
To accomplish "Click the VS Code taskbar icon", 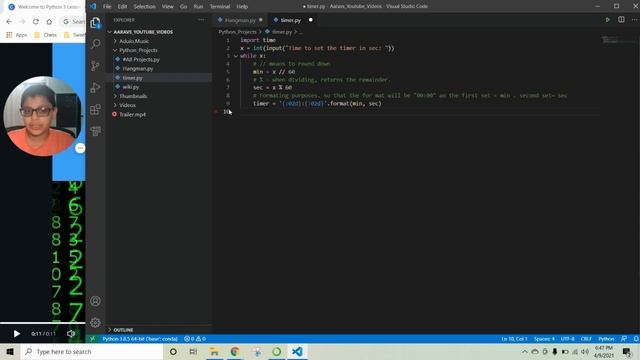I will [x=298, y=351].
